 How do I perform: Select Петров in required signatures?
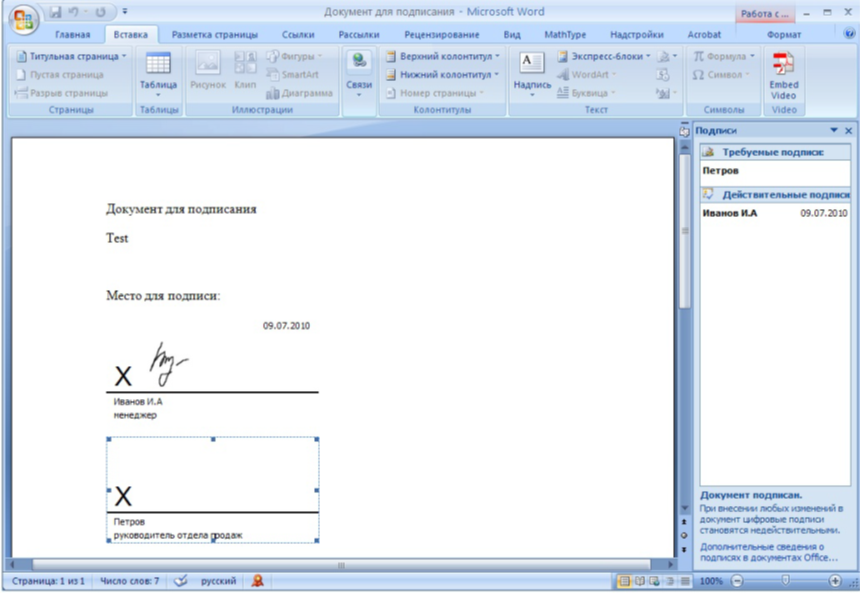tap(775, 171)
